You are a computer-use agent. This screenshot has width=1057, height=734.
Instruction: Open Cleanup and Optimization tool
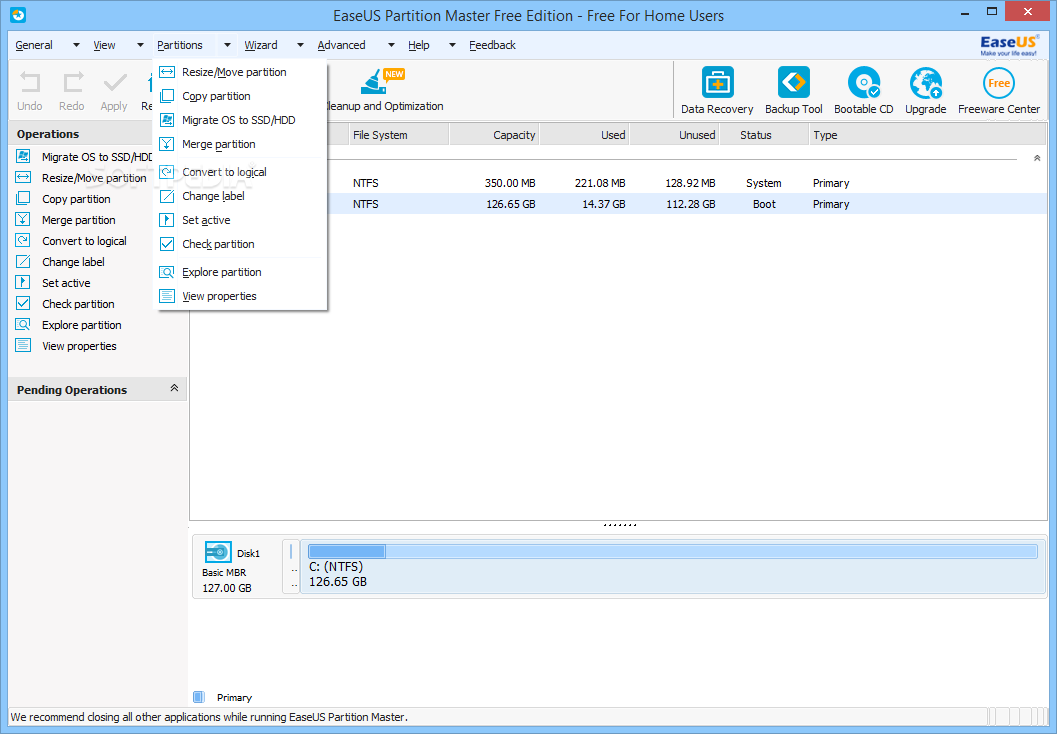tap(382, 90)
